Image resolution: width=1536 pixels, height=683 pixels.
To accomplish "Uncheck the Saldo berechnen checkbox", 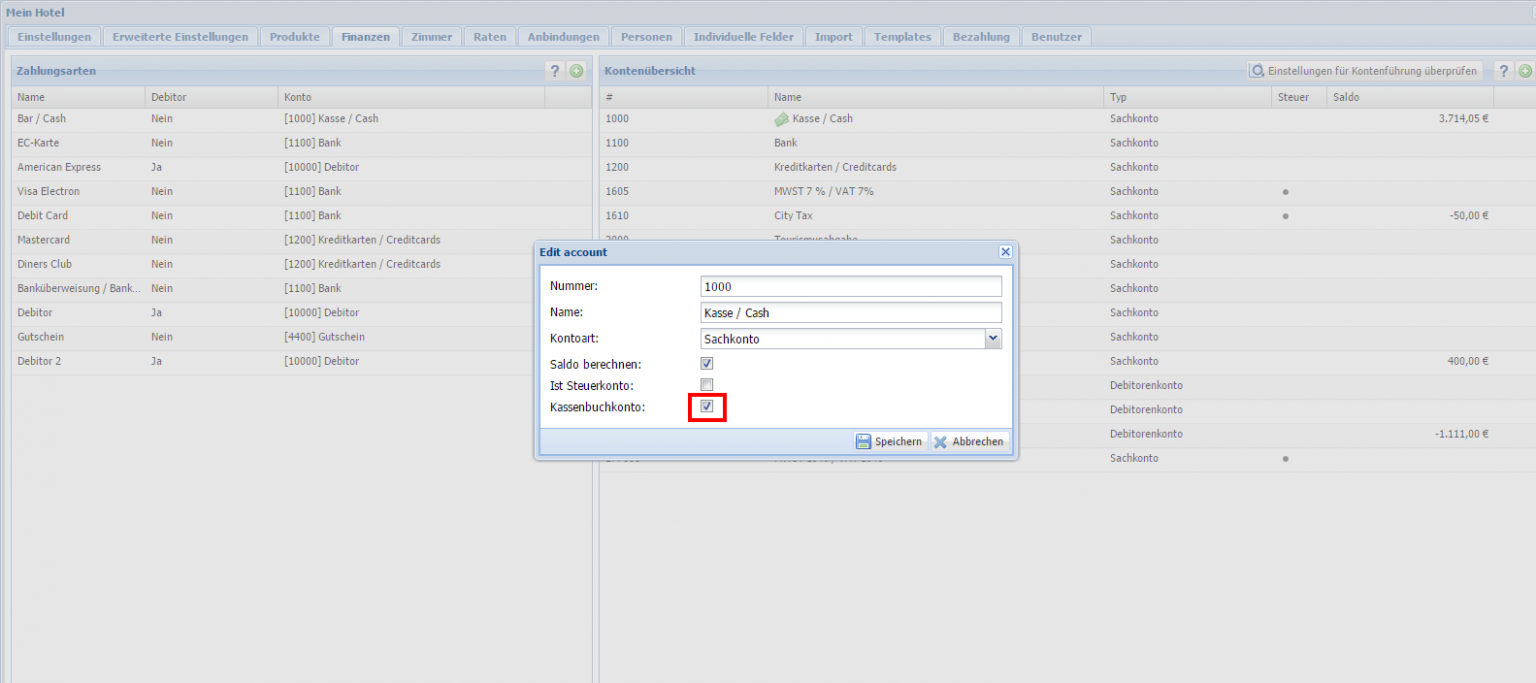I will click(x=707, y=364).
